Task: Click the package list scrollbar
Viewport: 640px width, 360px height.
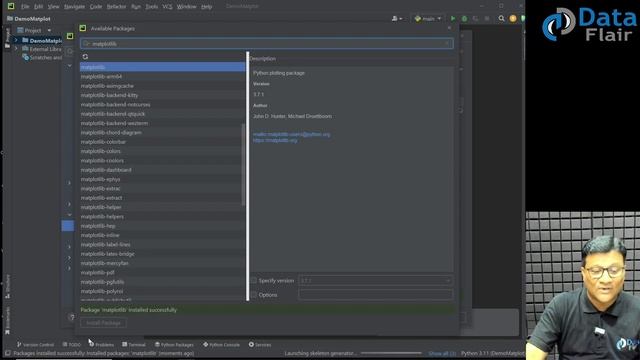Action: [x=244, y=164]
